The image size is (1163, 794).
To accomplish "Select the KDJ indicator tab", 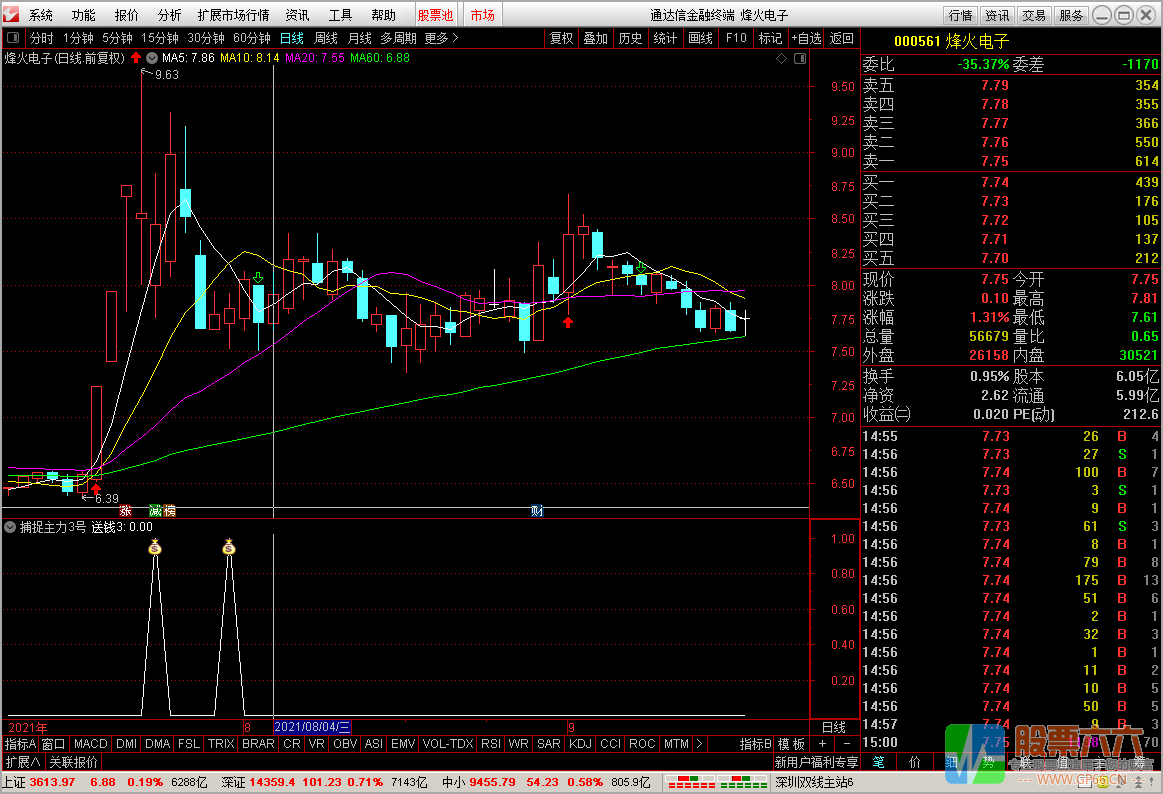I will click(x=580, y=744).
